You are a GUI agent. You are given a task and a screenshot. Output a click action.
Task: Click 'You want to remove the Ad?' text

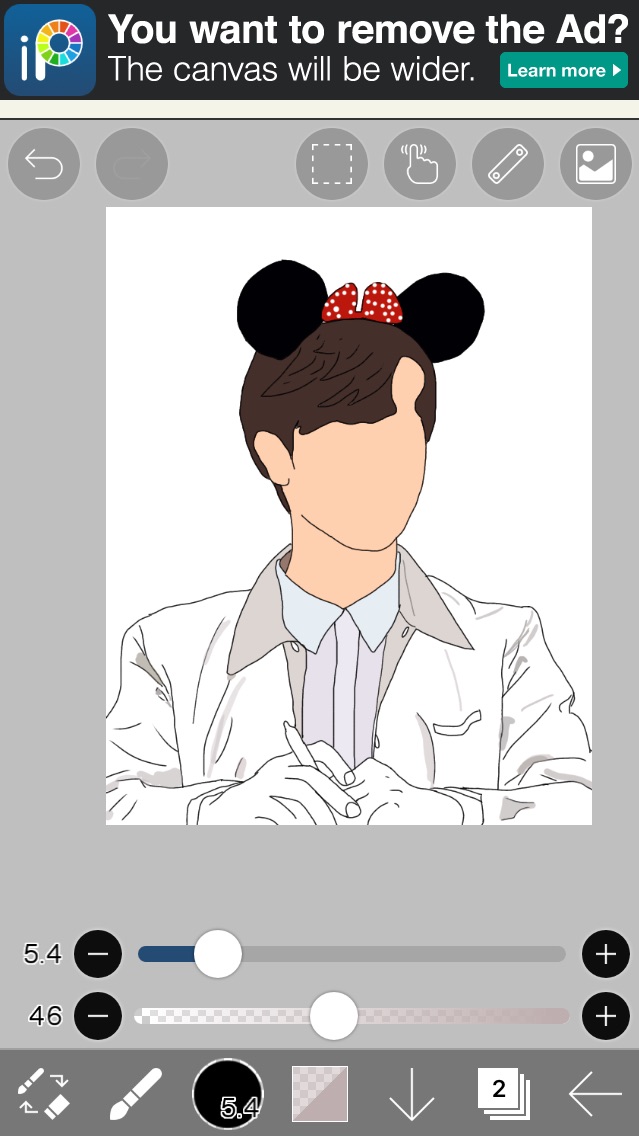click(368, 30)
